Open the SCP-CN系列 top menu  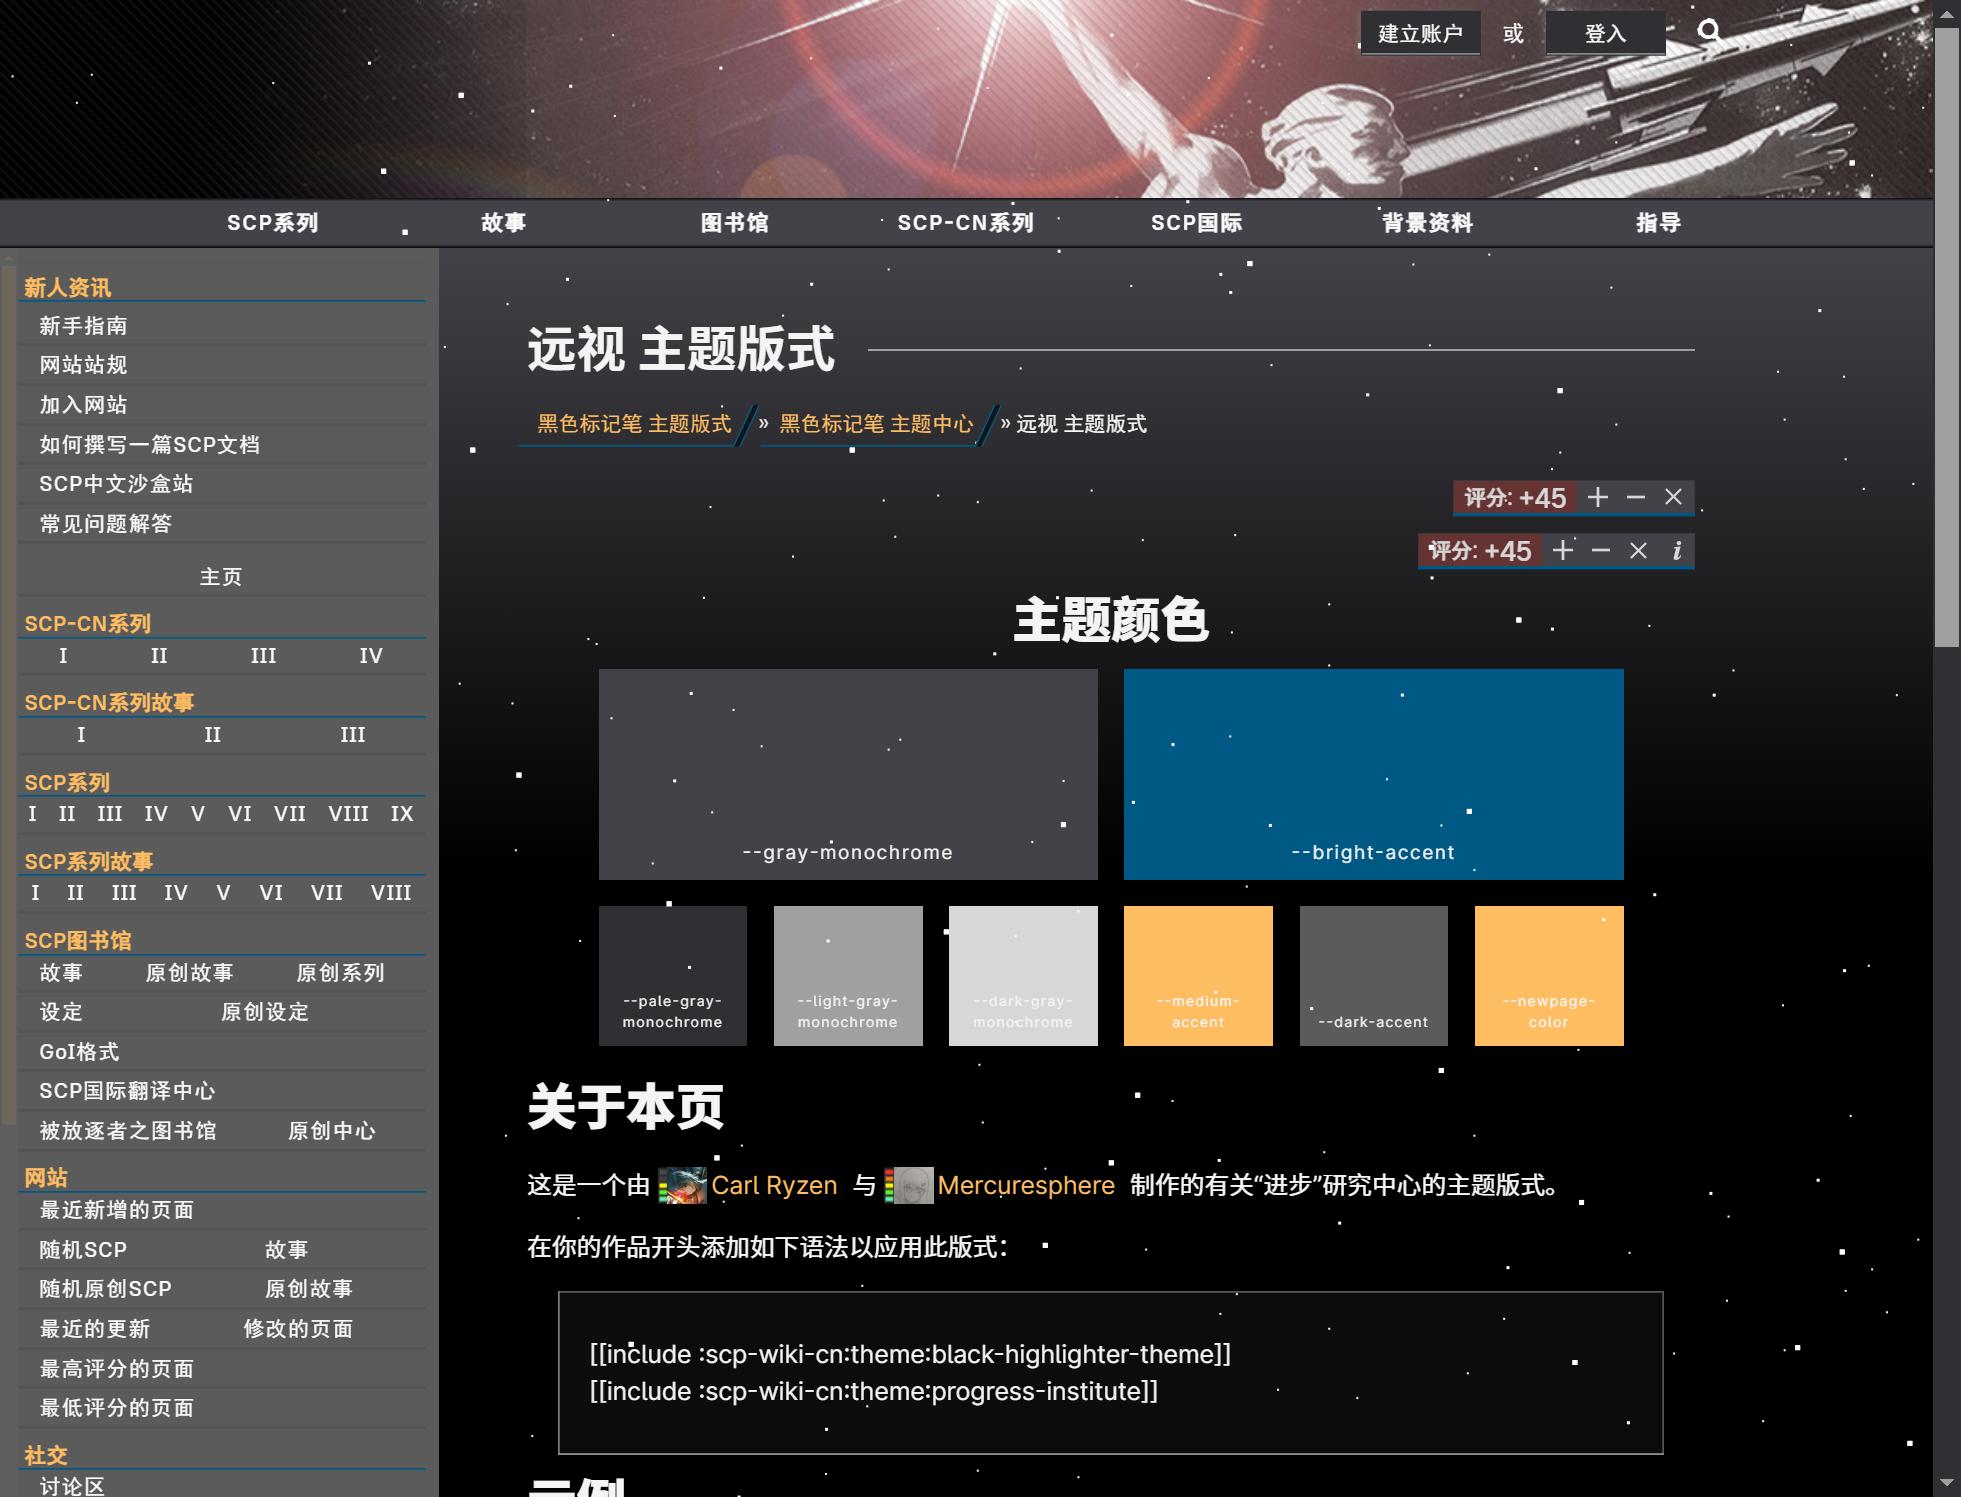click(x=965, y=223)
